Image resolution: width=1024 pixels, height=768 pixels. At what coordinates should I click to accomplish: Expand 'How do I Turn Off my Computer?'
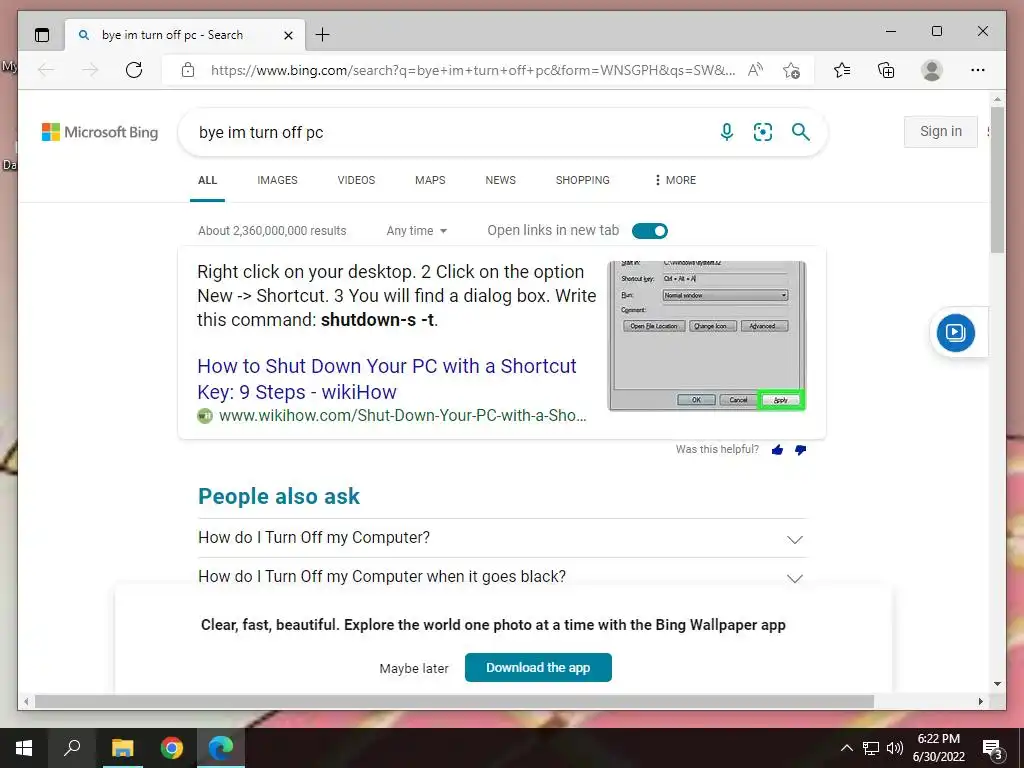coord(502,538)
